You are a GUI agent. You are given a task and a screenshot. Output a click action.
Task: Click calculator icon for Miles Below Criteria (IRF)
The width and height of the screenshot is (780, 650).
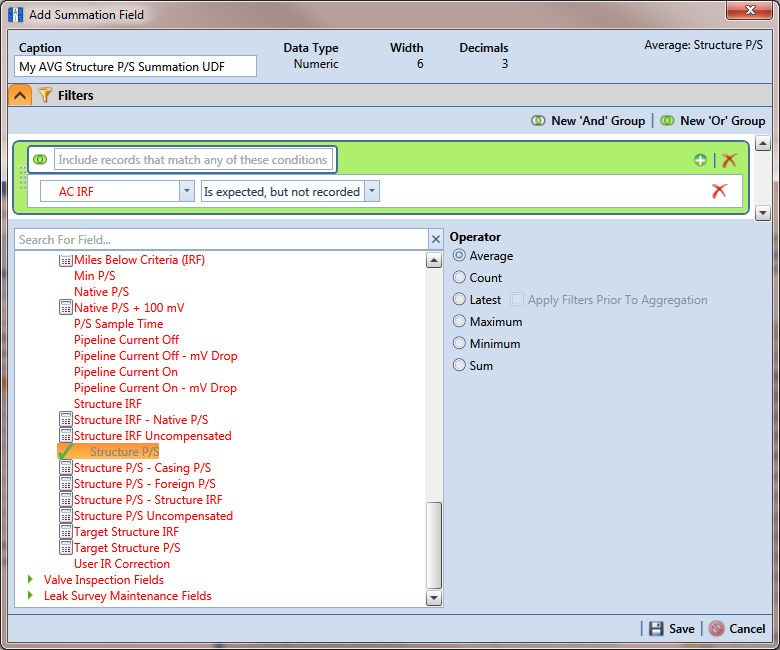click(66, 260)
